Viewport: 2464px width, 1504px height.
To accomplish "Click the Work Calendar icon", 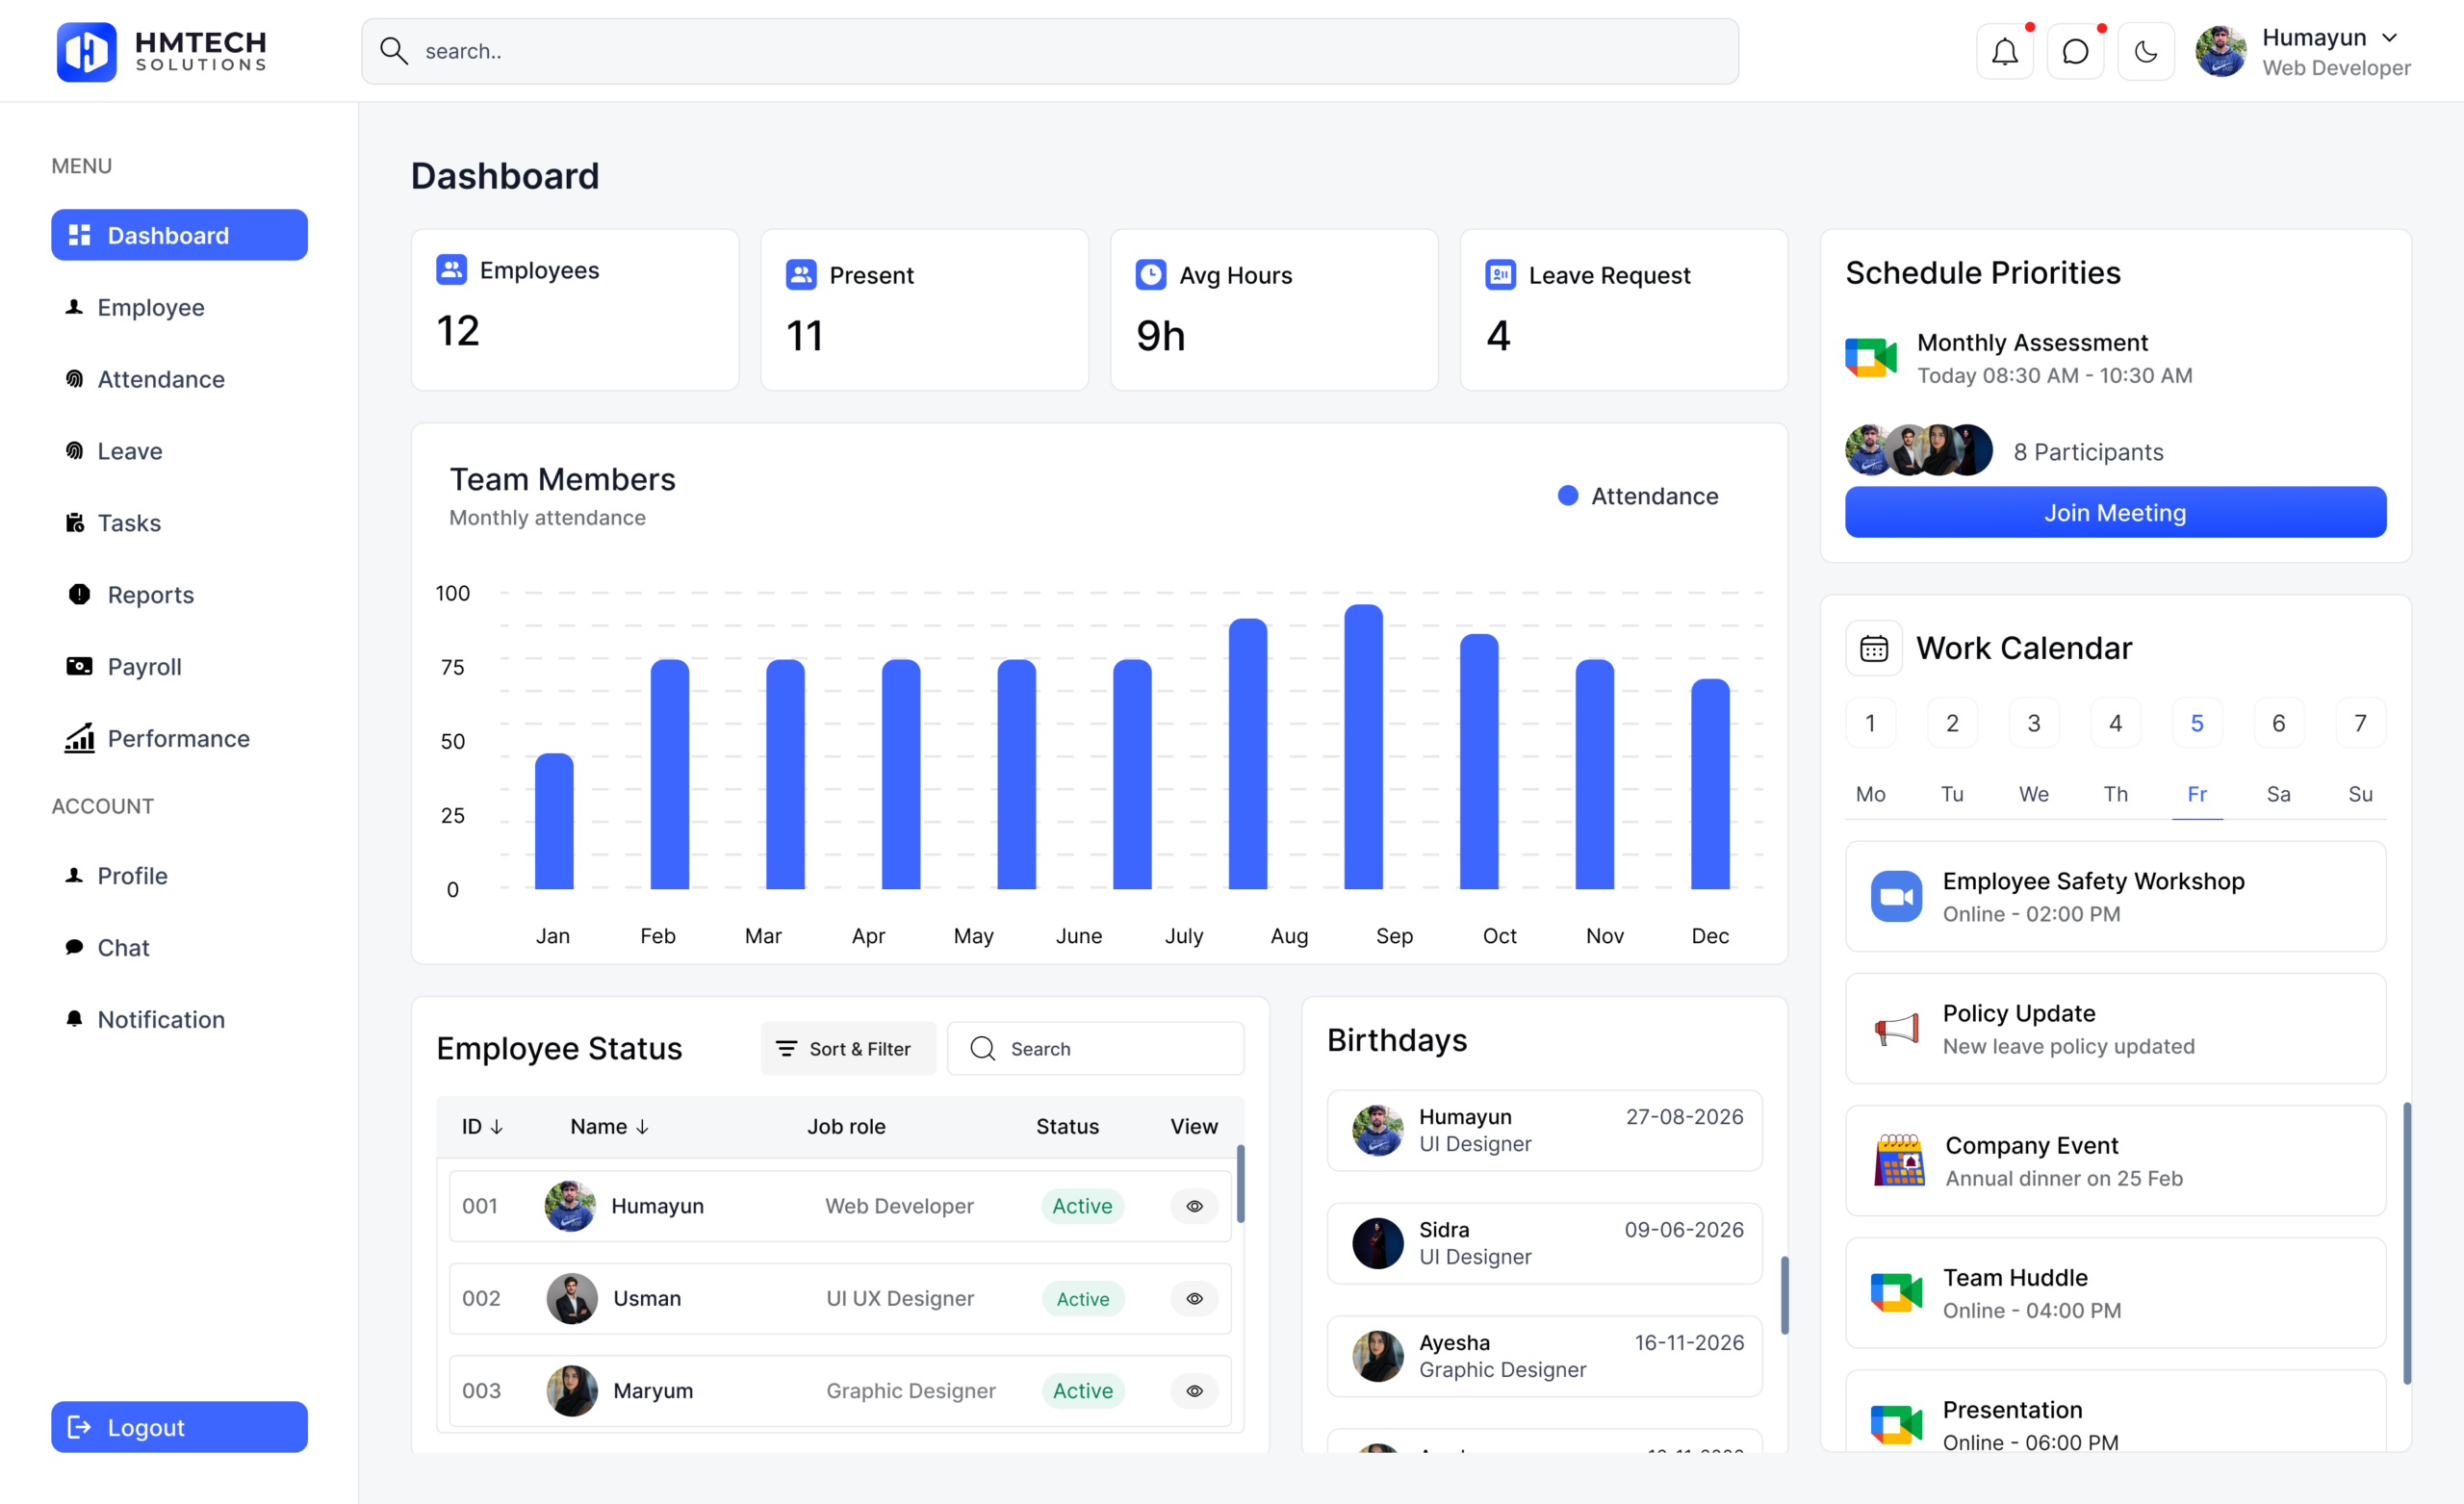I will [x=1873, y=649].
